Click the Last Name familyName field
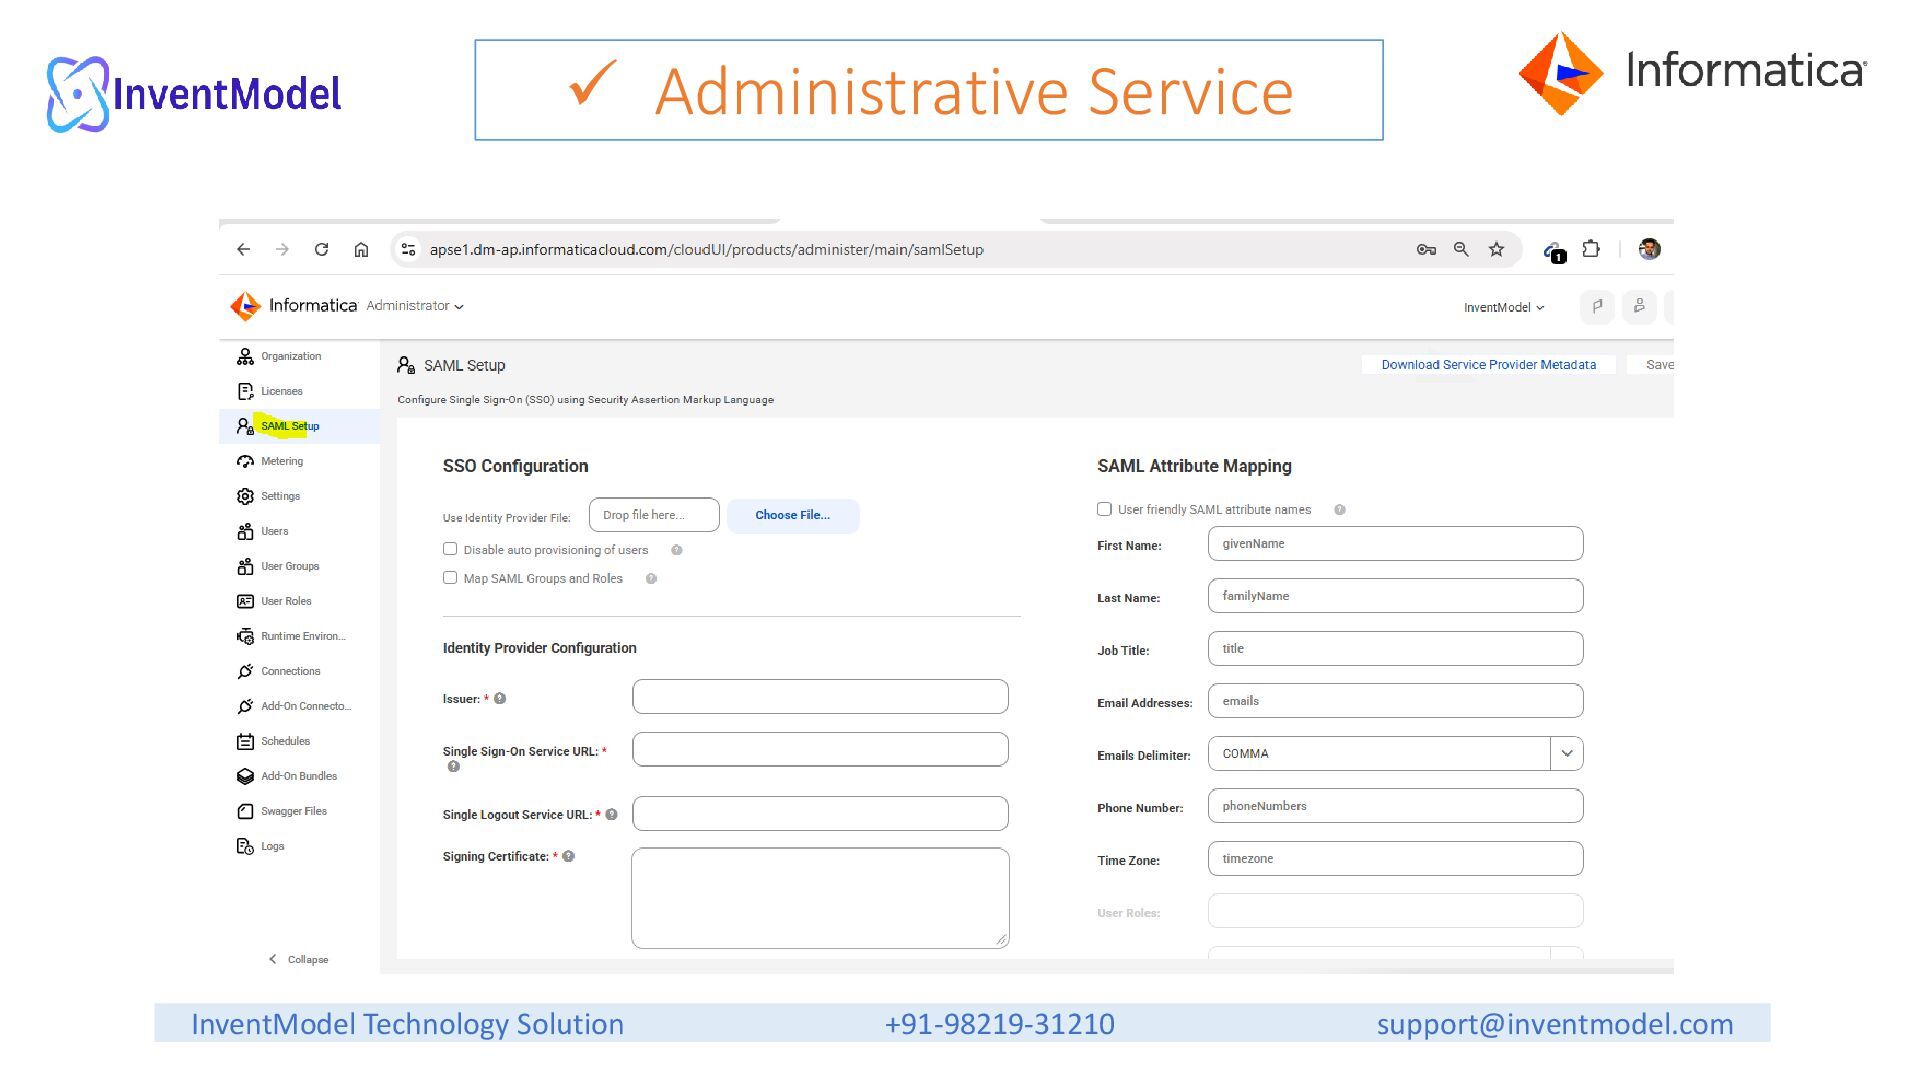1920x1080 pixels. pyautogui.click(x=1395, y=596)
